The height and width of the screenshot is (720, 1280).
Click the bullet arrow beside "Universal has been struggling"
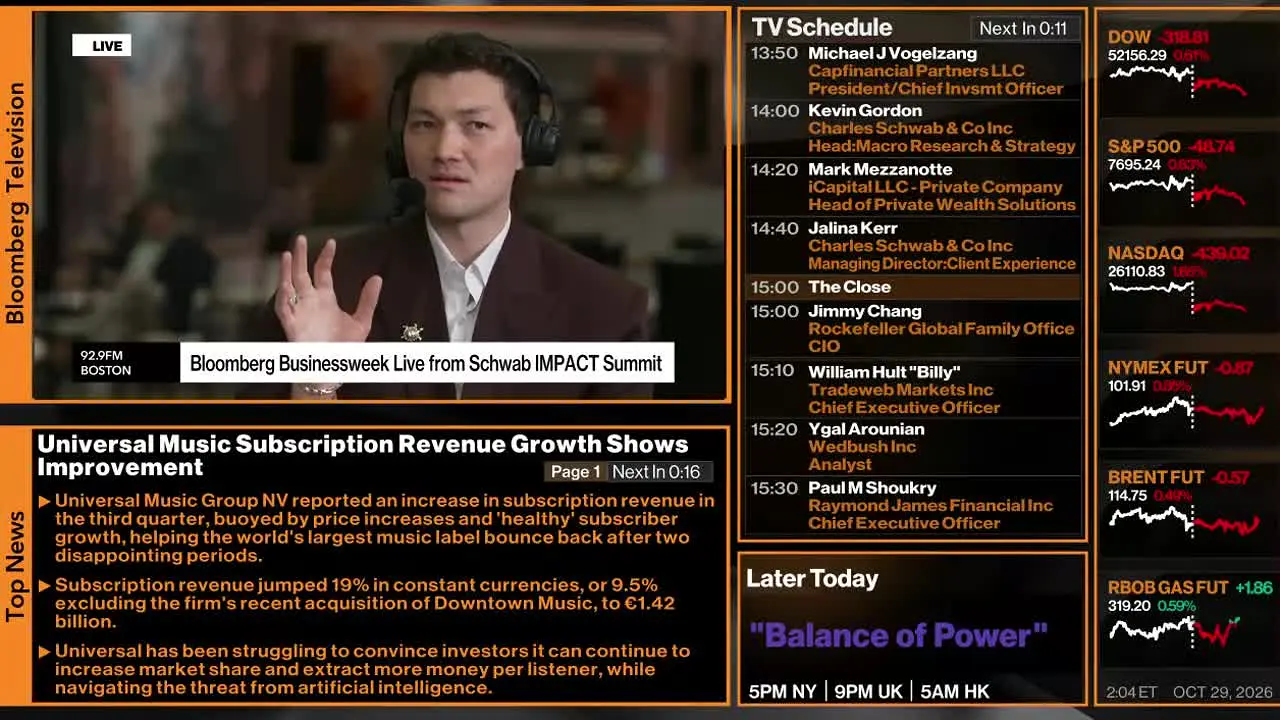[44, 652]
